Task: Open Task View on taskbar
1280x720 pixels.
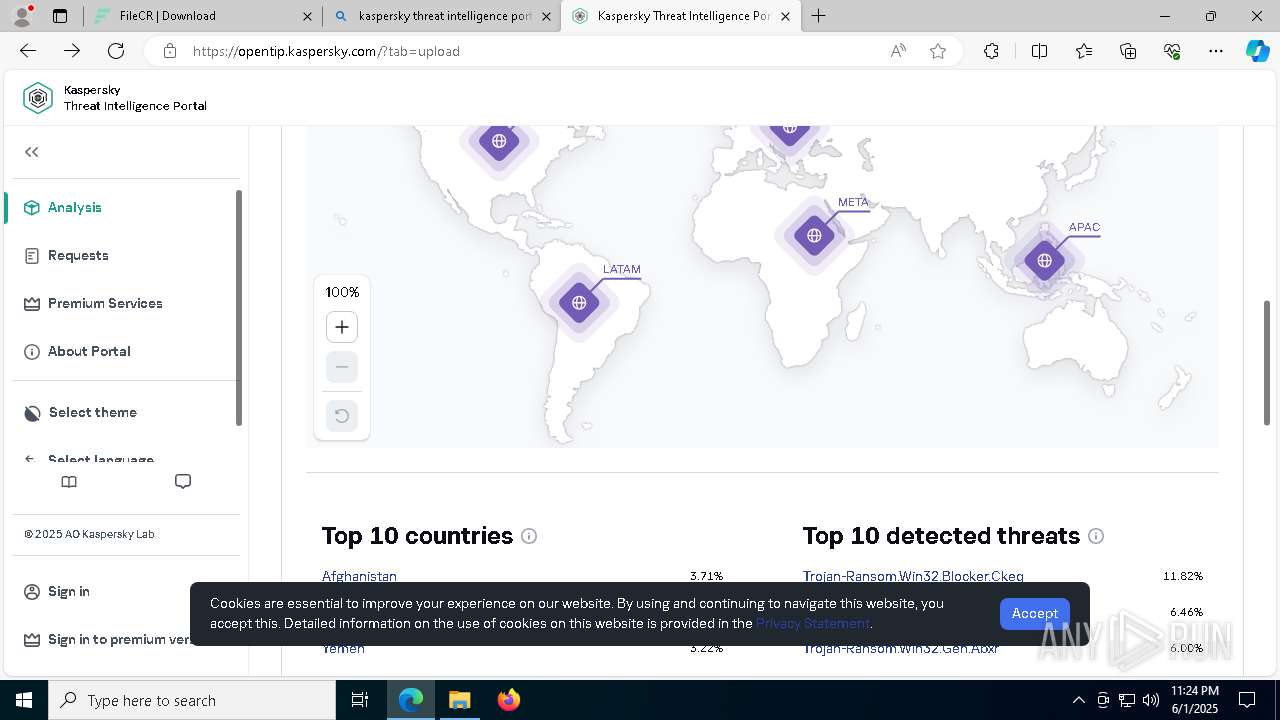Action: [x=361, y=700]
